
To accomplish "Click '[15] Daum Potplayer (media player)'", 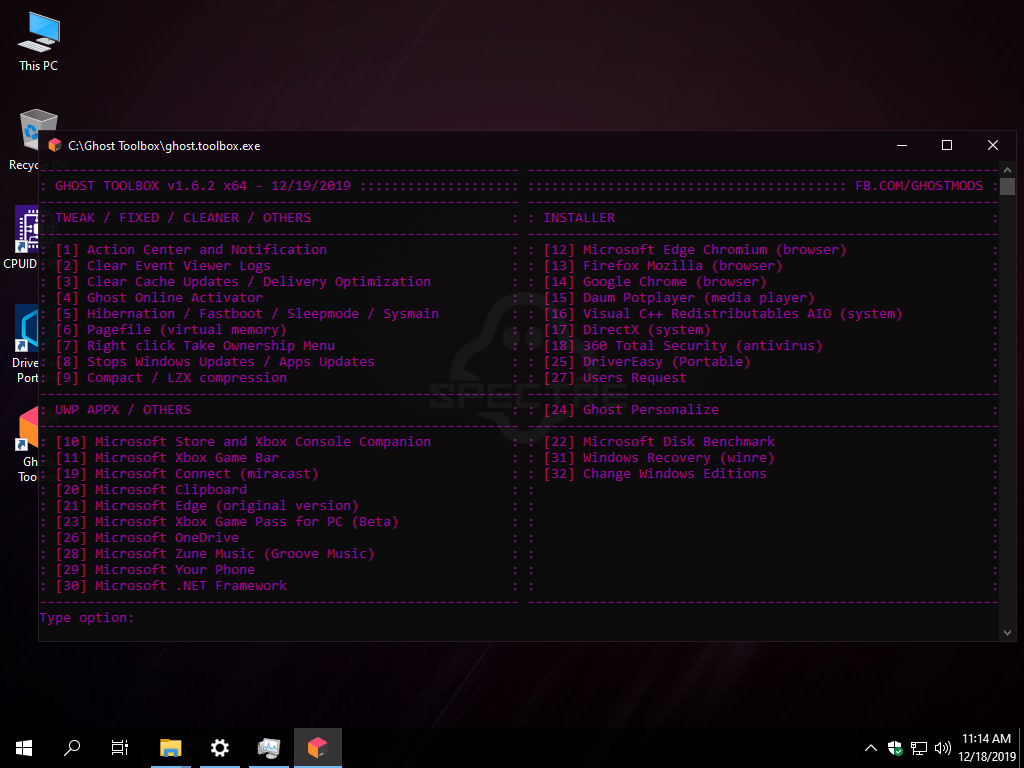I will tap(680, 297).
